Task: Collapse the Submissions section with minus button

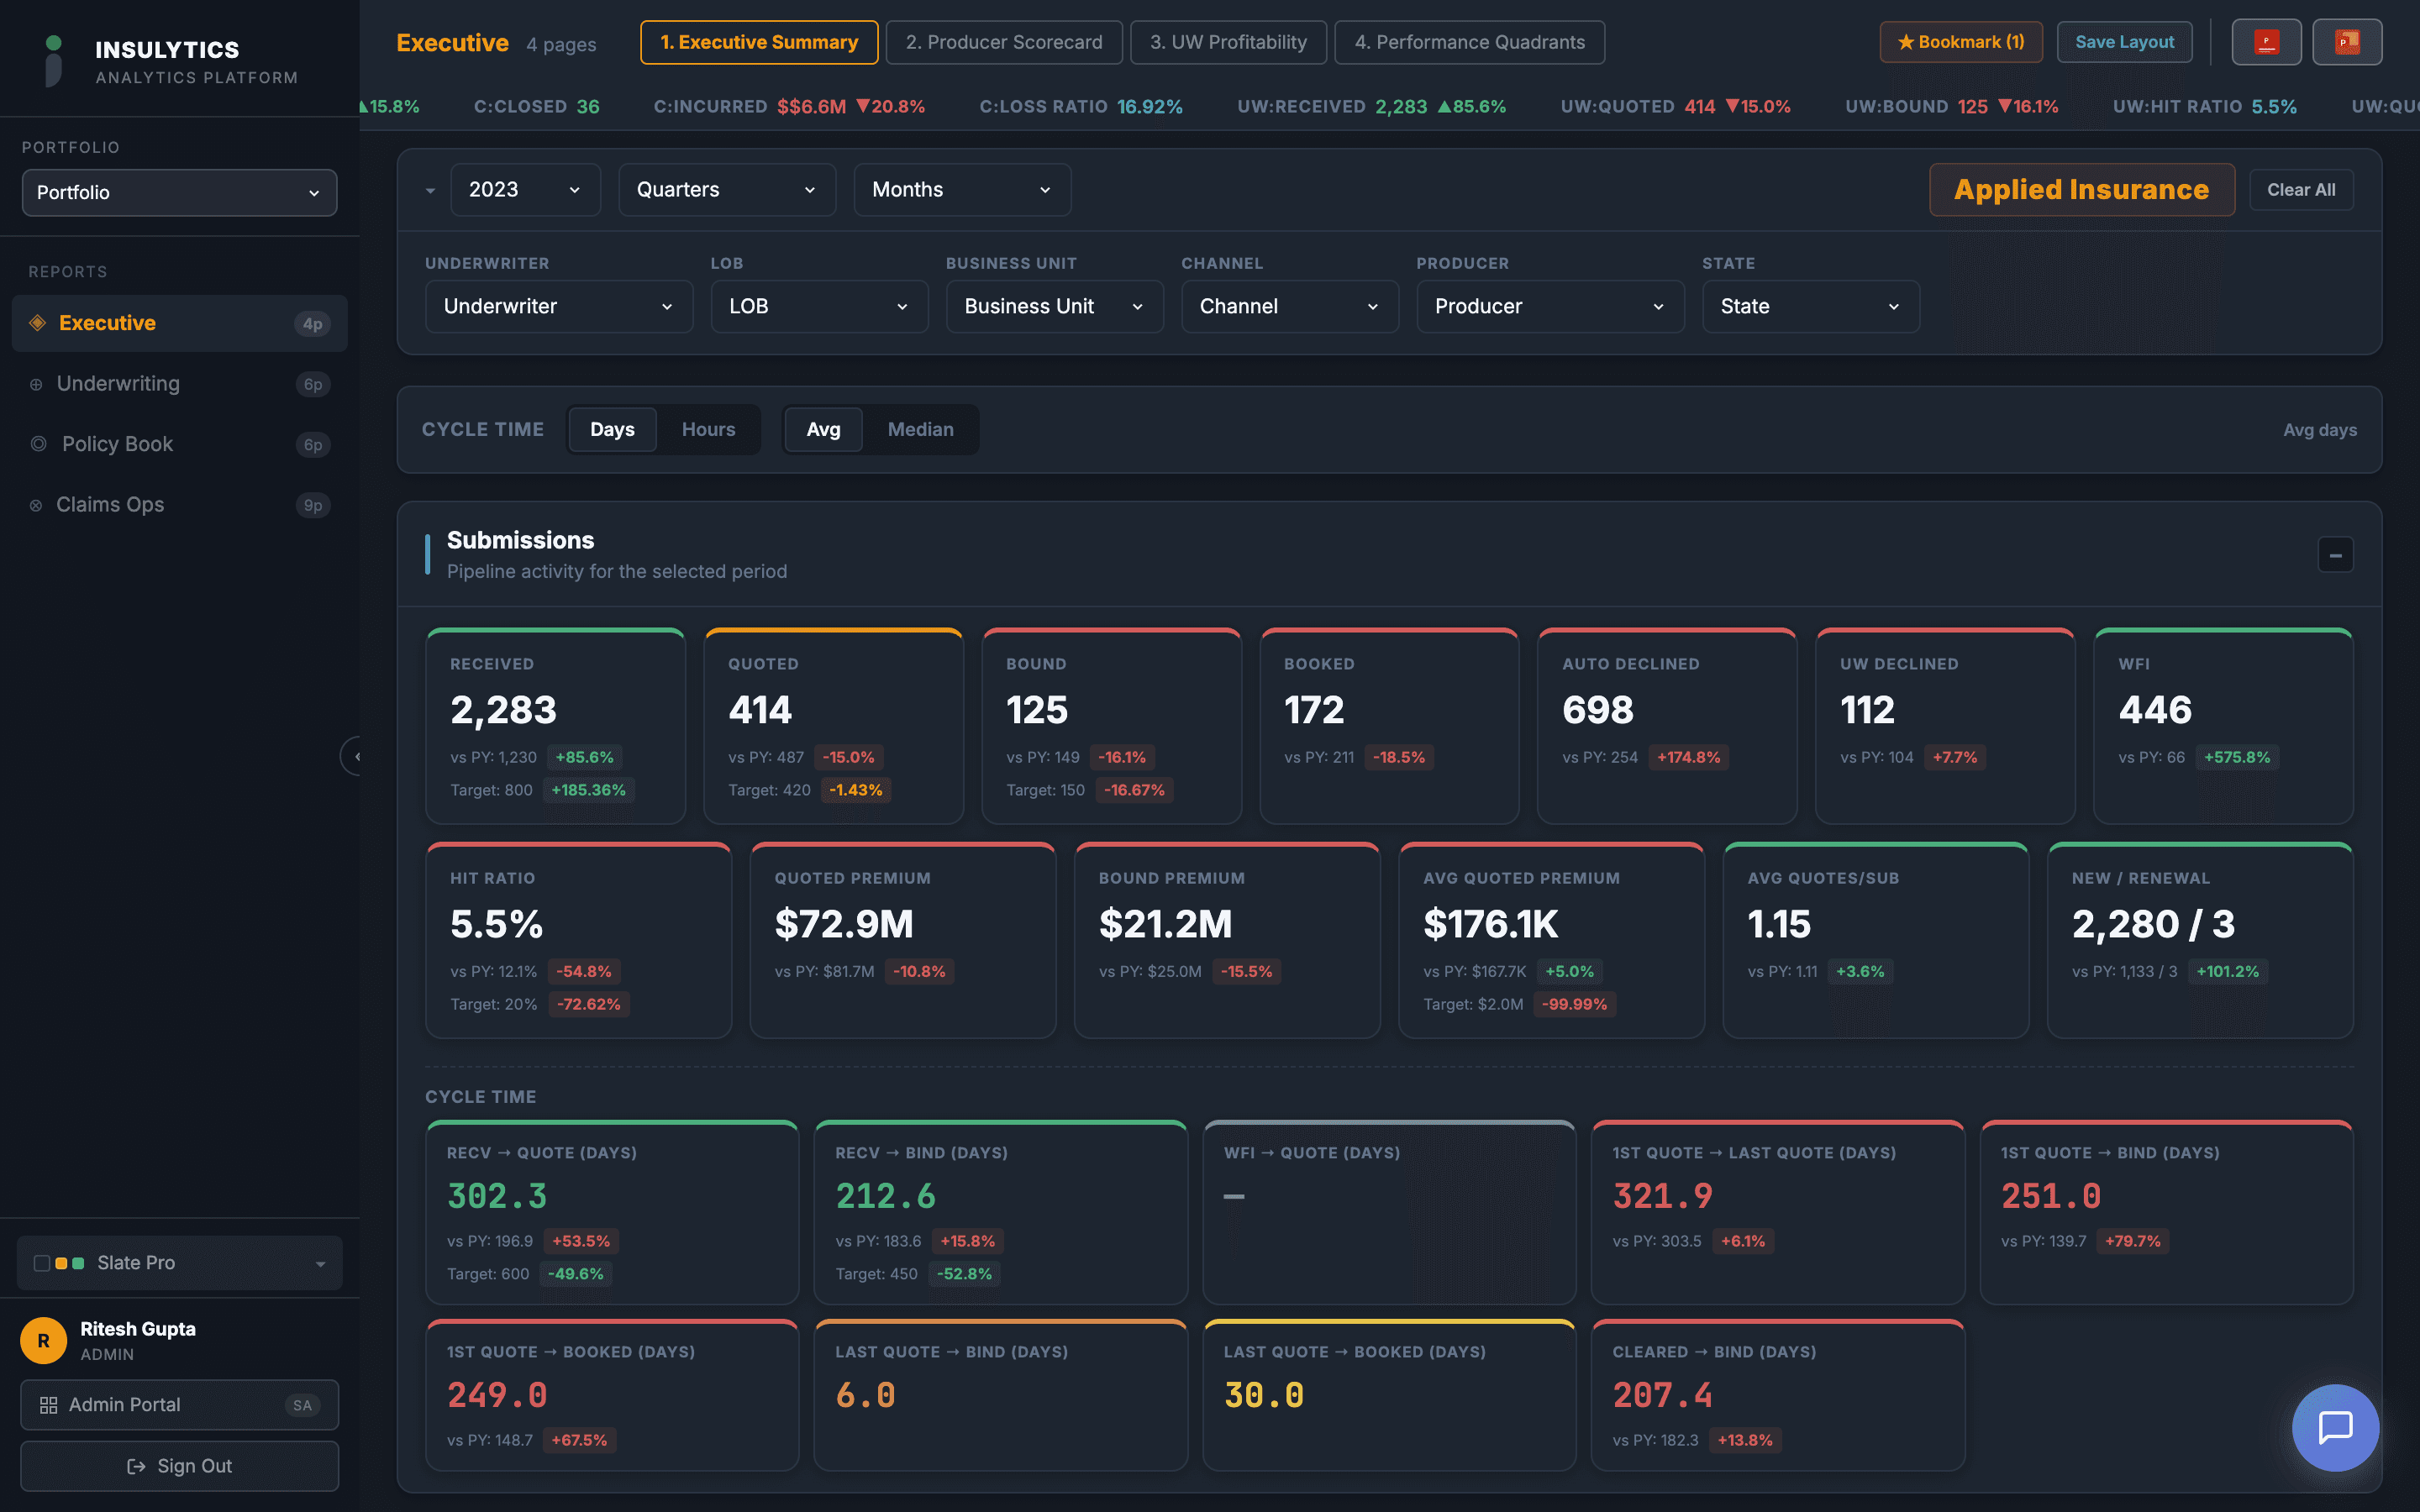Action: click(x=2335, y=555)
